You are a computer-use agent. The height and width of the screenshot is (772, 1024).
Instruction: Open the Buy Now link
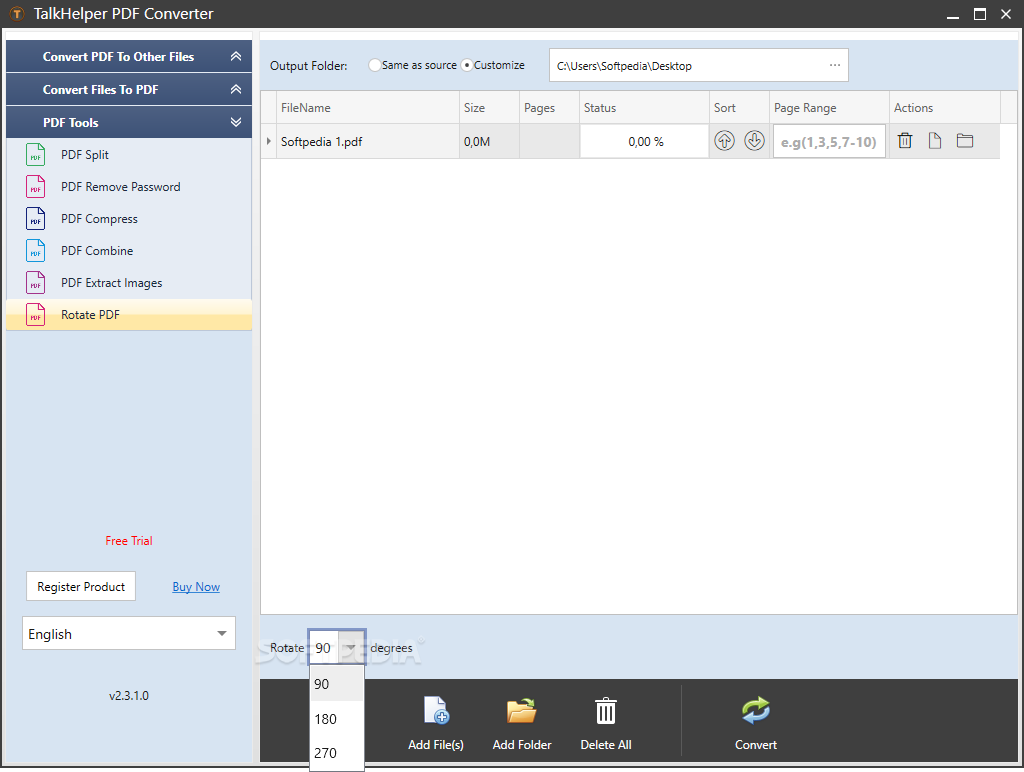coord(196,587)
